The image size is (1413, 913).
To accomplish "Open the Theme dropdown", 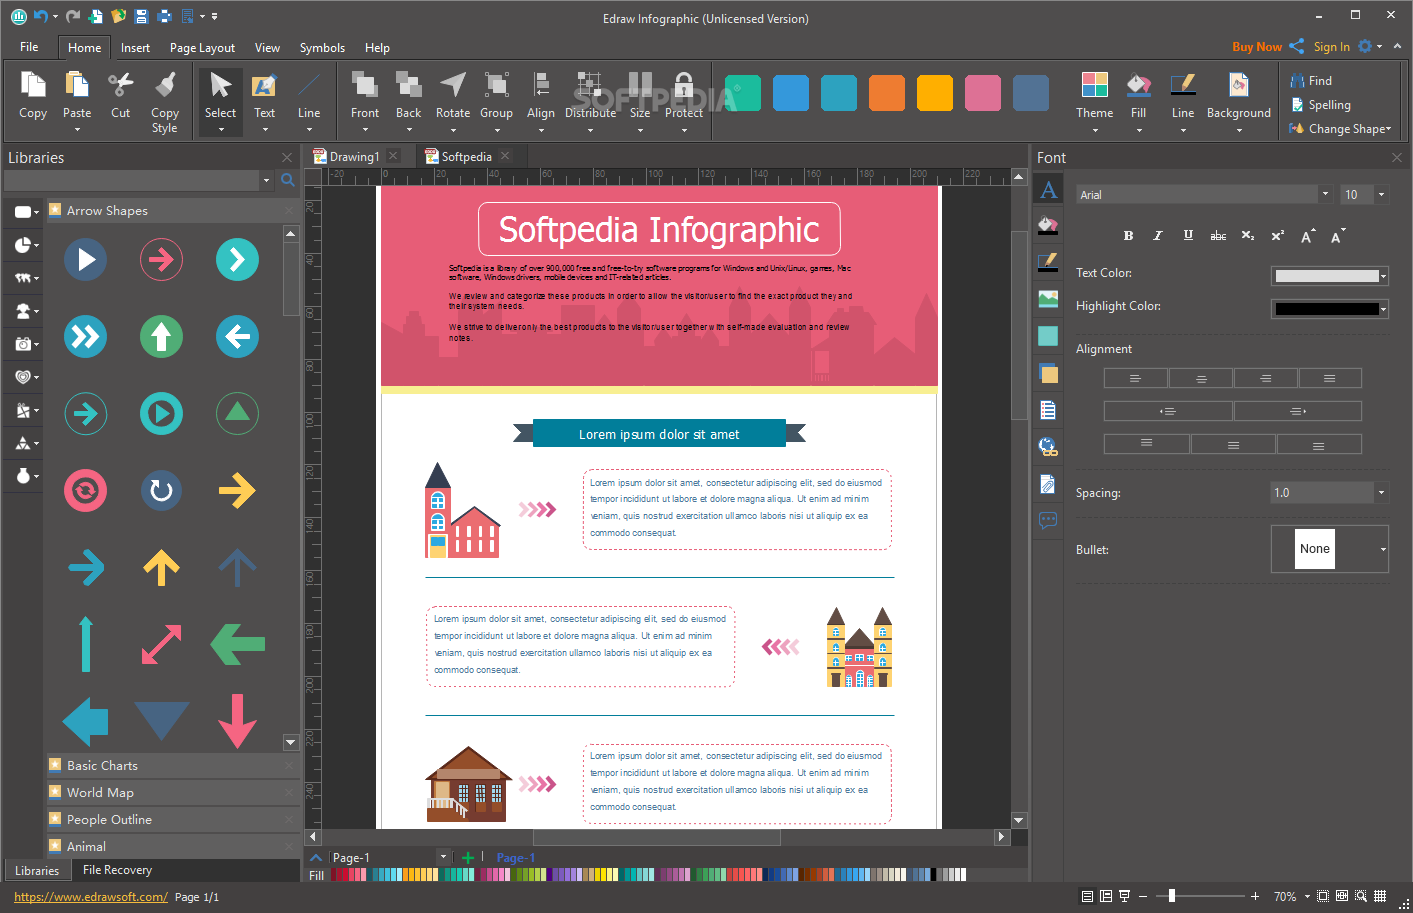I will tap(1095, 102).
